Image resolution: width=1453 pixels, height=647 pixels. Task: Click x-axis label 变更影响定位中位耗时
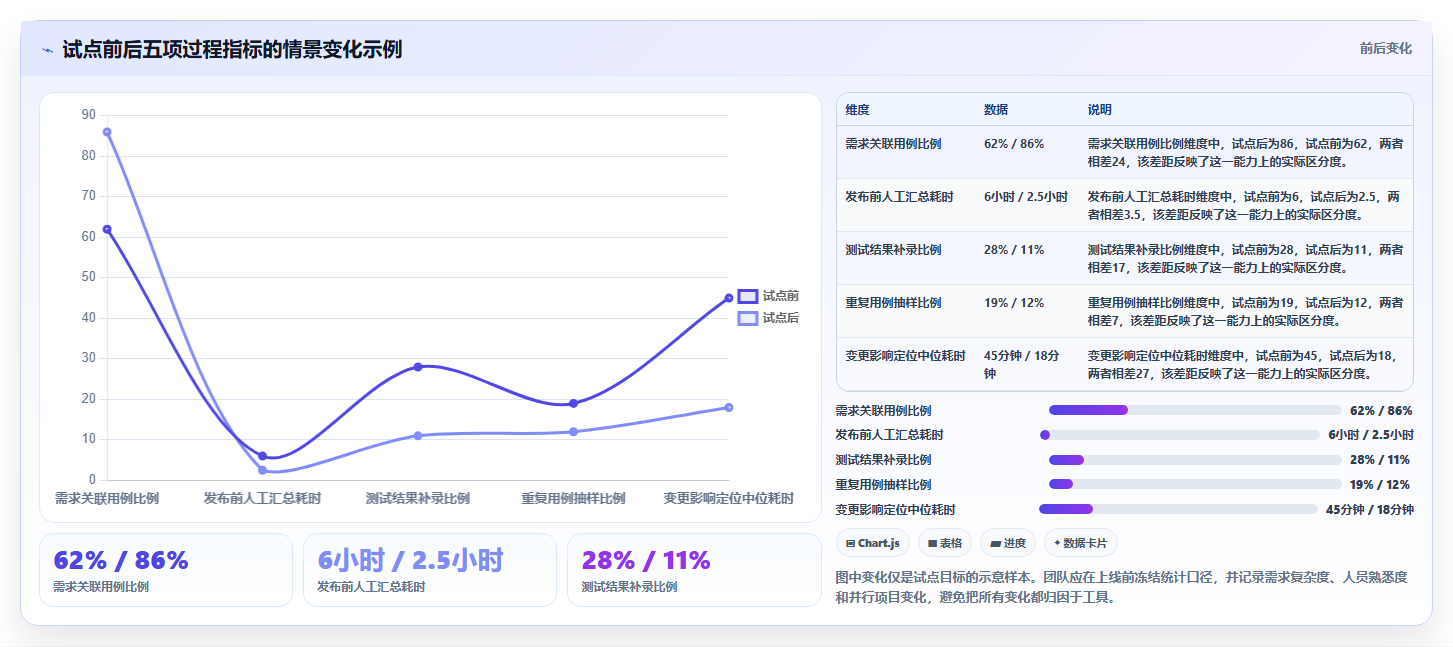click(x=729, y=498)
